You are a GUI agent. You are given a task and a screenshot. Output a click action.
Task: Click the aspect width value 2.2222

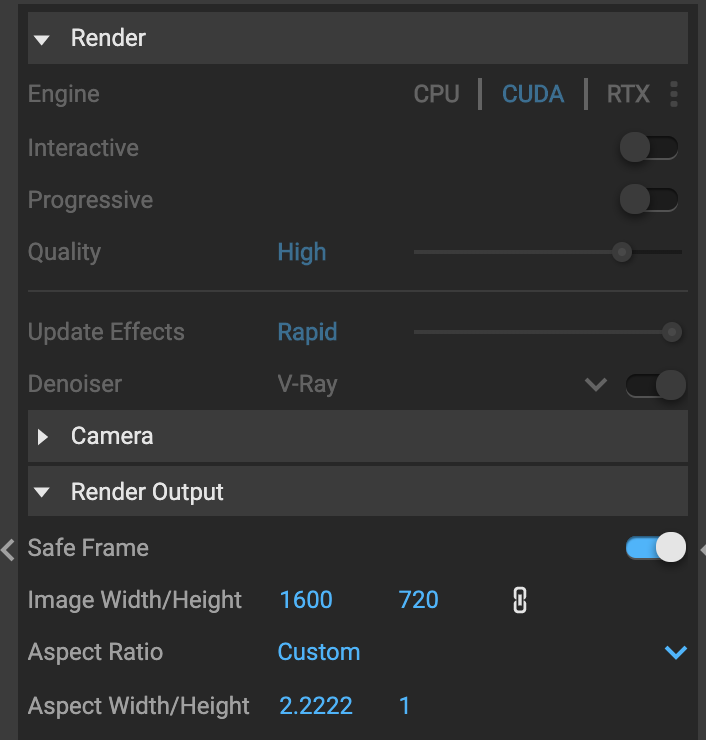coord(315,706)
